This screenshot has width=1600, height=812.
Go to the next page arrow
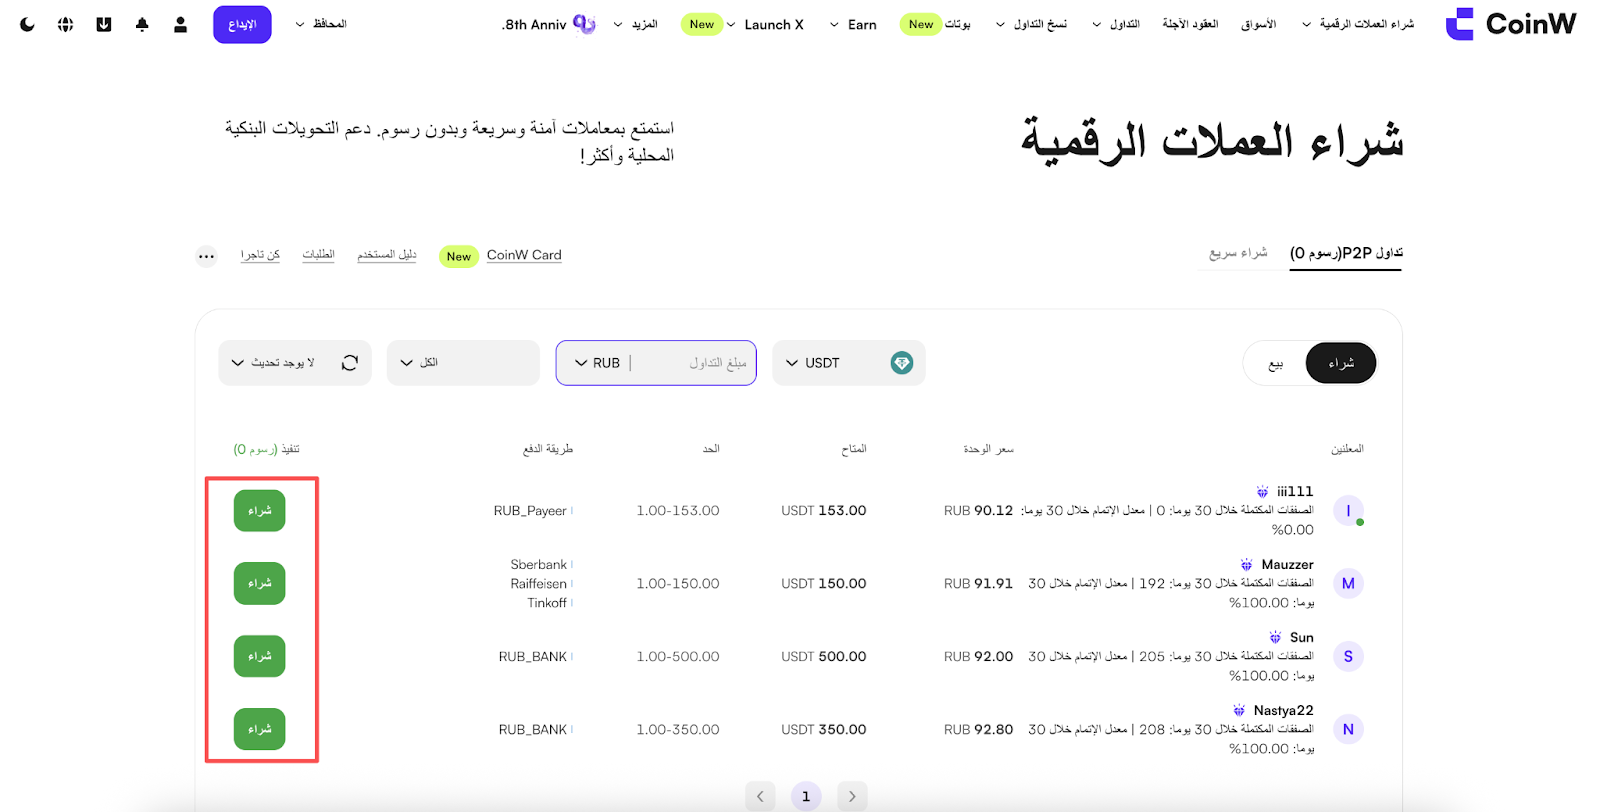tap(852, 796)
